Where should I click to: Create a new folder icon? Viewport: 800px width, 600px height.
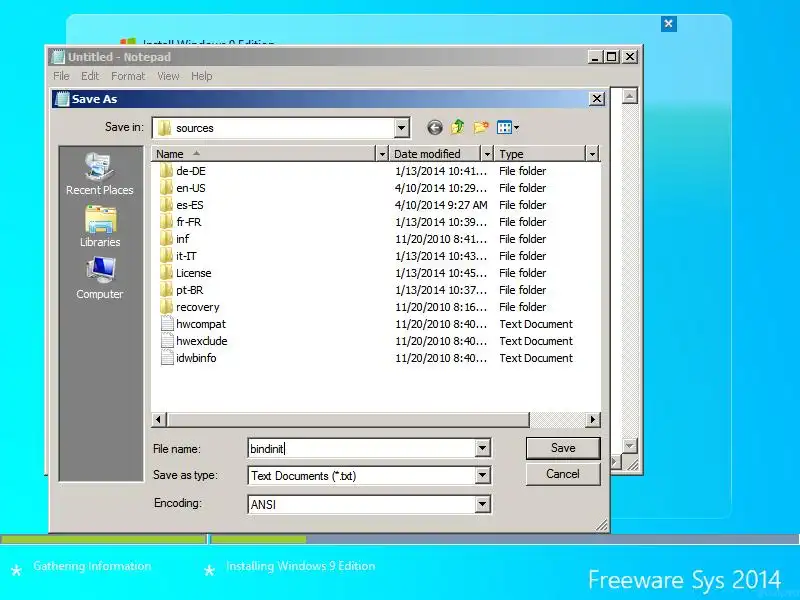coord(481,127)
